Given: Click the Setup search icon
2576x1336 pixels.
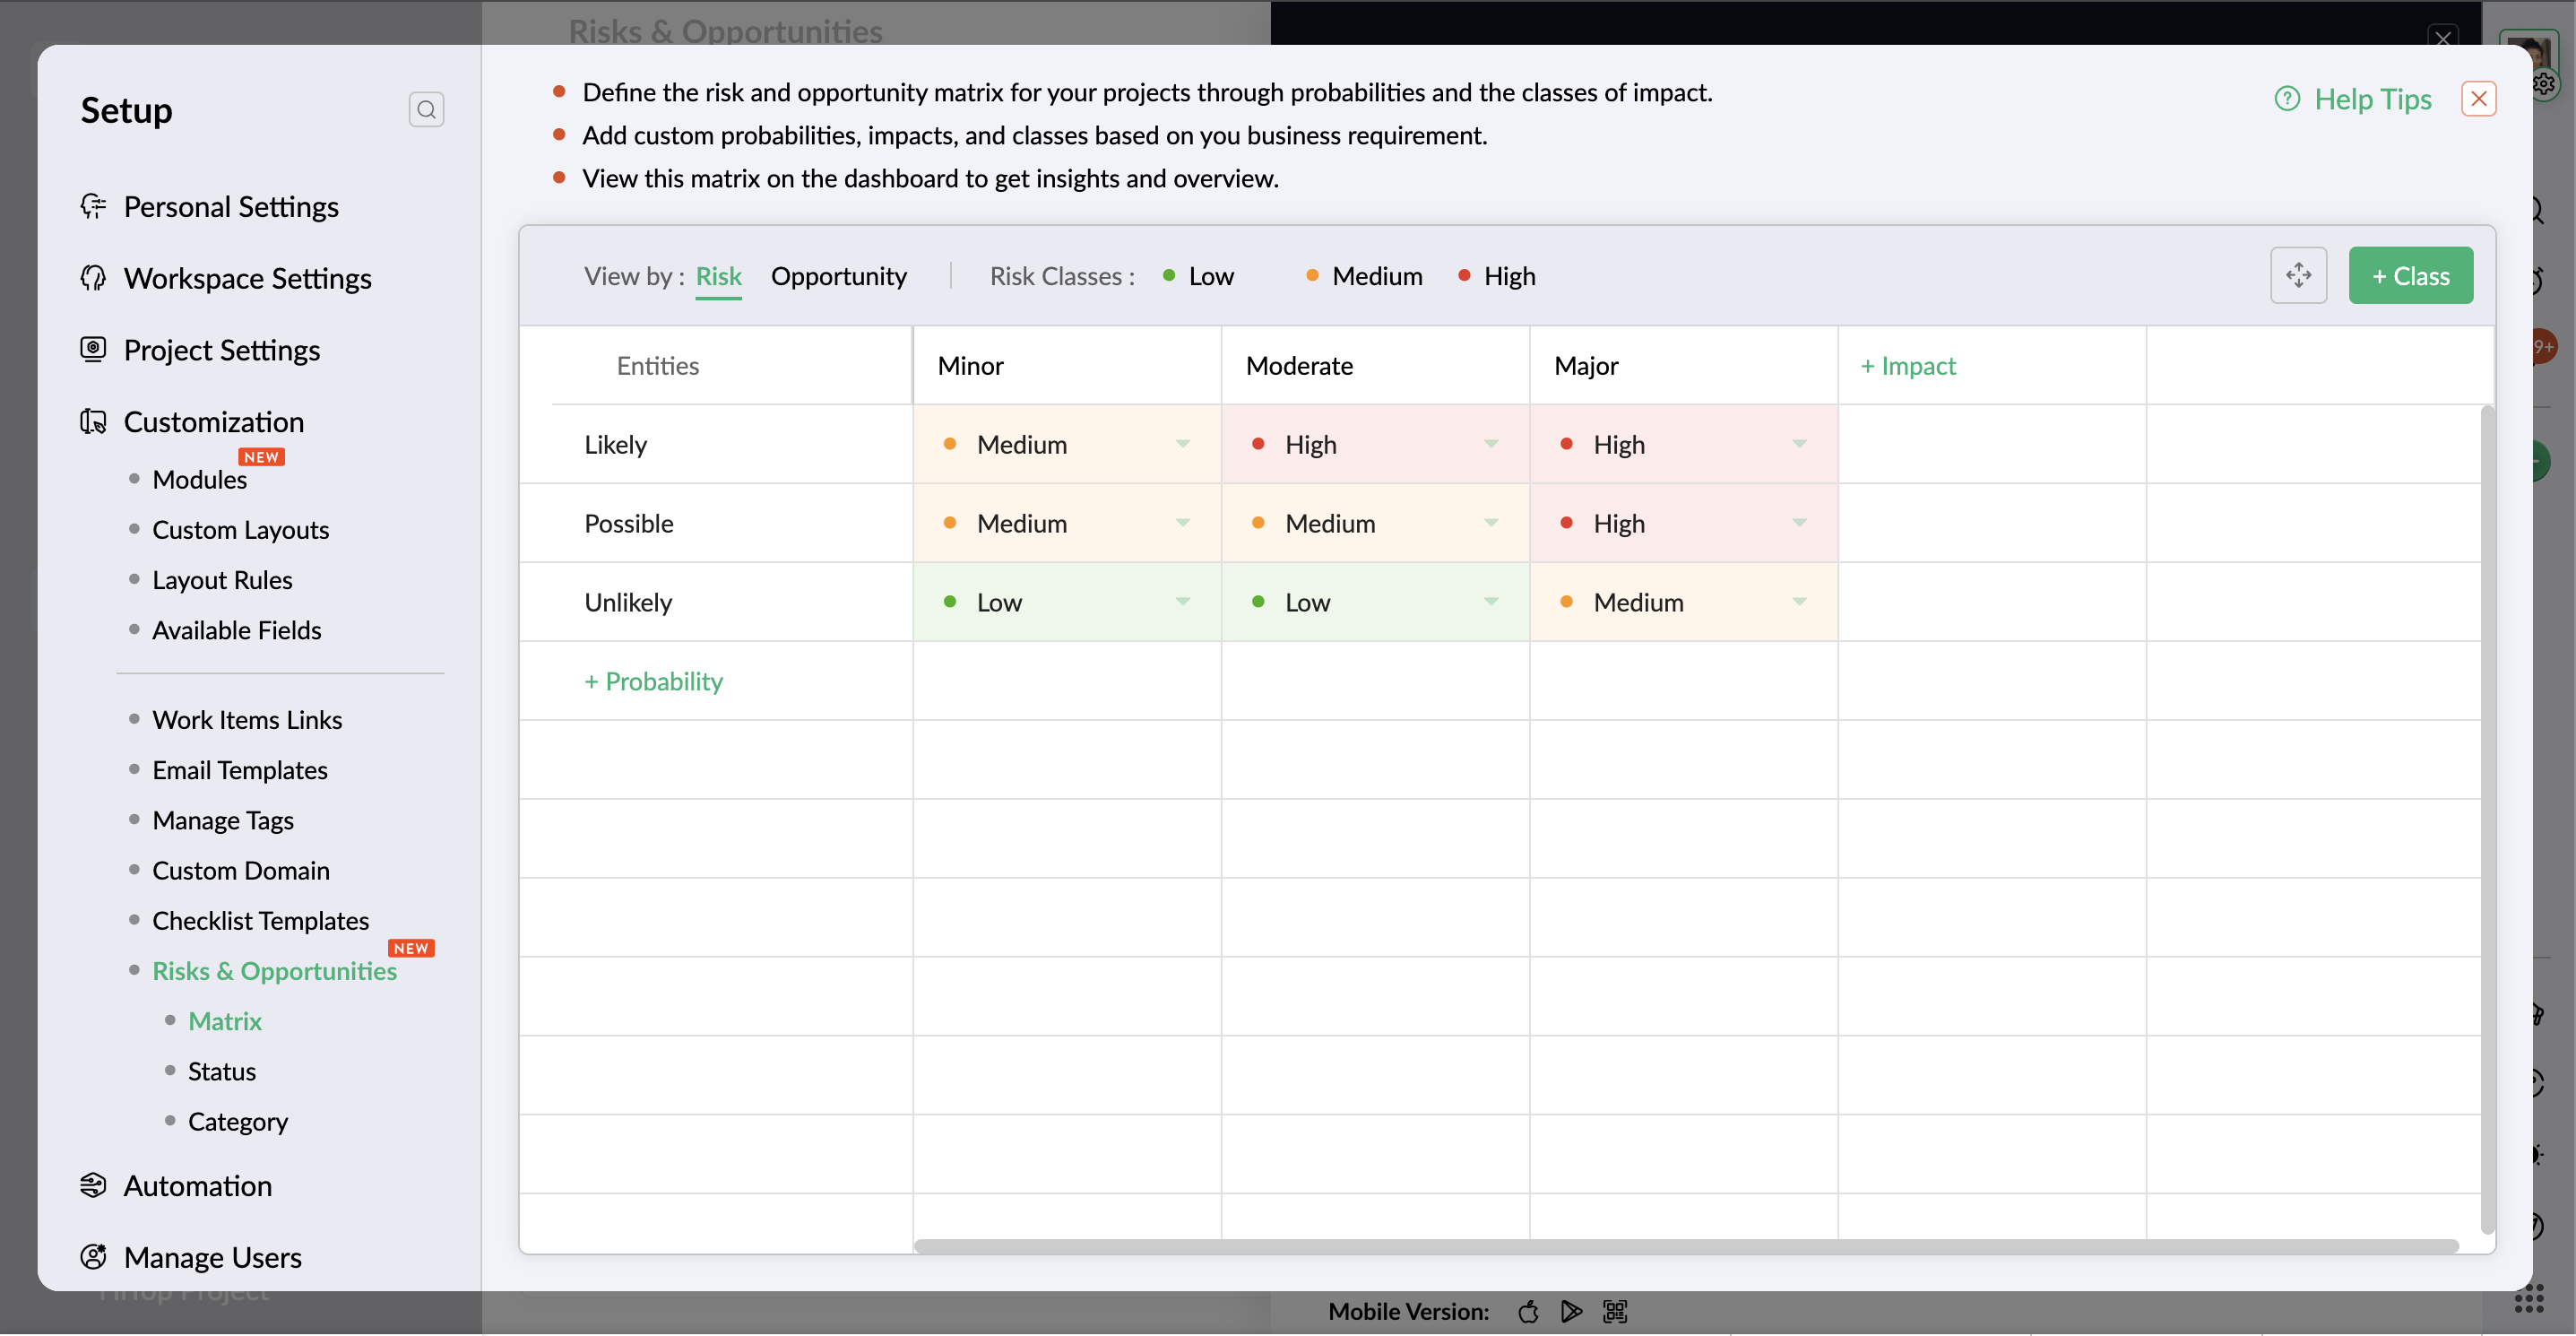Looking at the screenshot, I should tap(426, 109).
